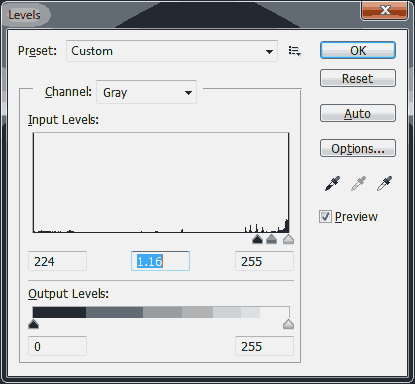Click the output shadow field showing 0

pos(57,346)
